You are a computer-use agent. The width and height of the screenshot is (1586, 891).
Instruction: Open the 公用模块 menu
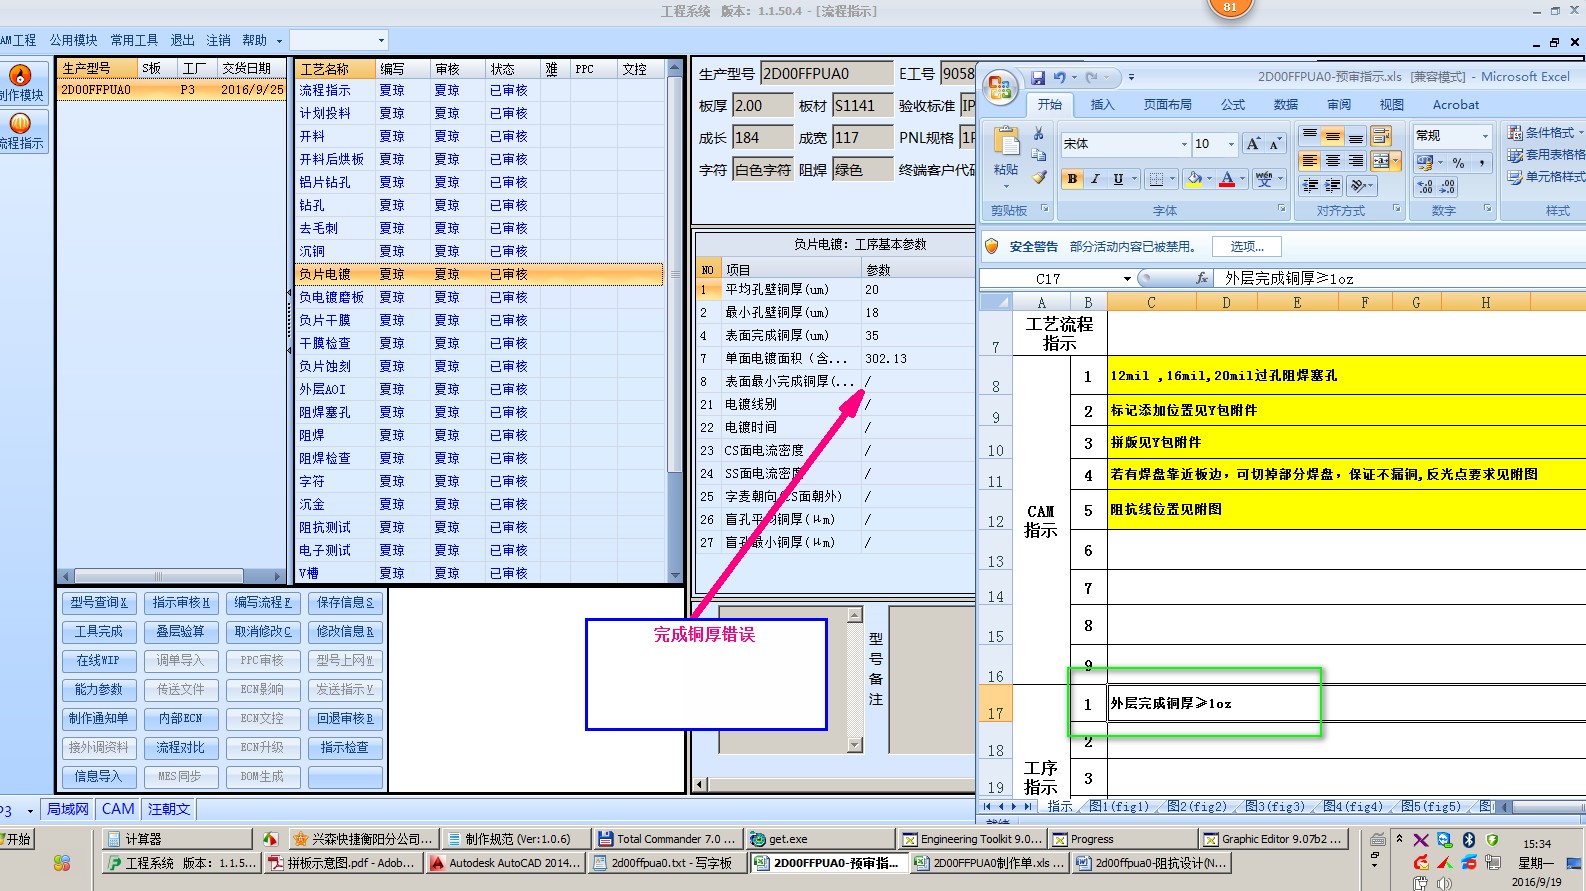pyautogui.click(x=74, y=40)
